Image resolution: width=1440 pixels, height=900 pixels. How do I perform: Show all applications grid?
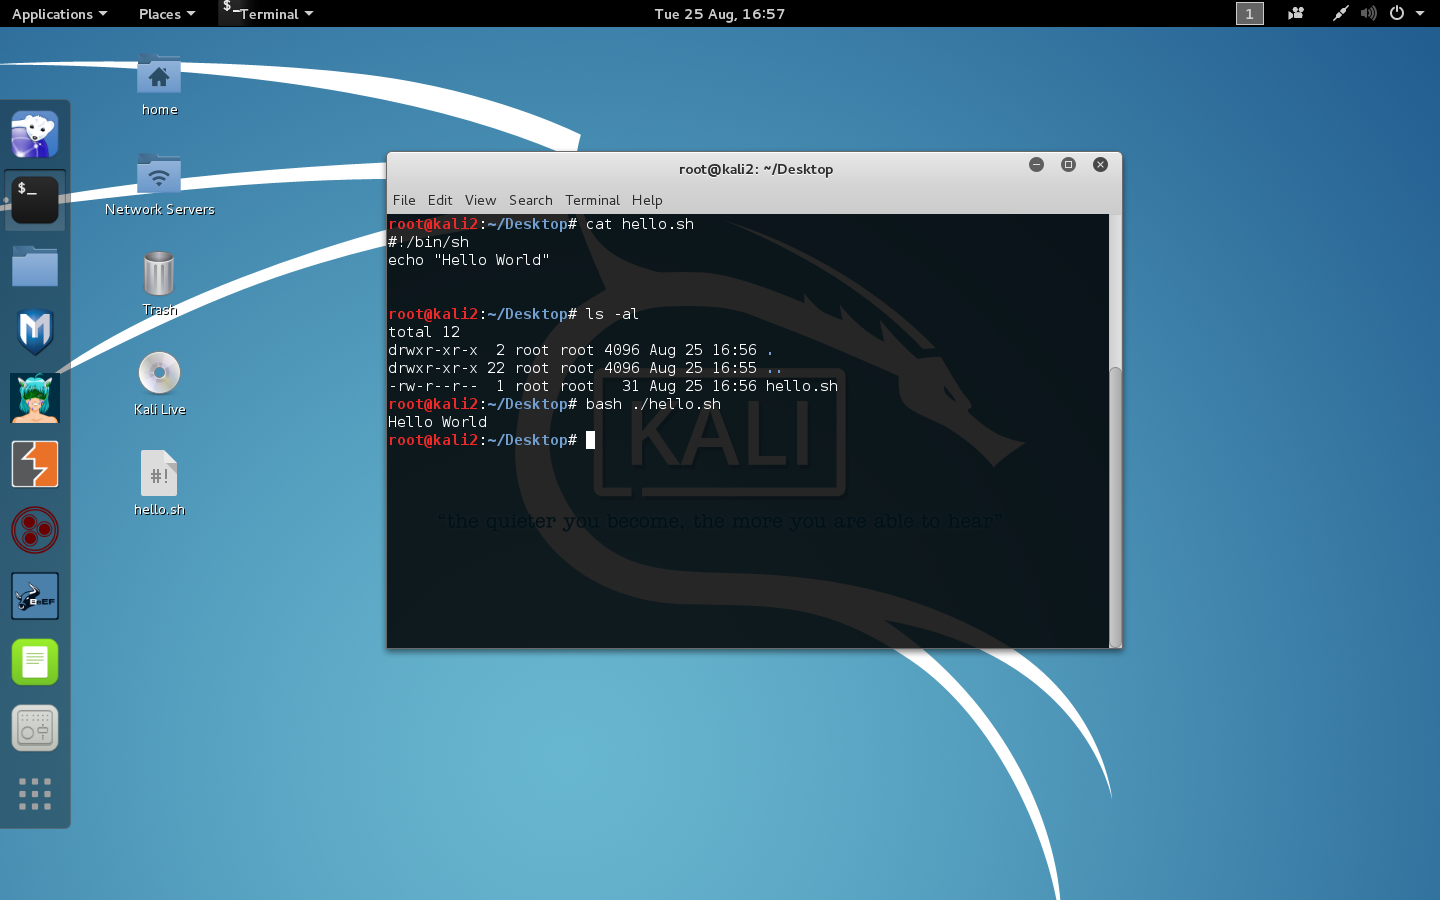(35, 794)
